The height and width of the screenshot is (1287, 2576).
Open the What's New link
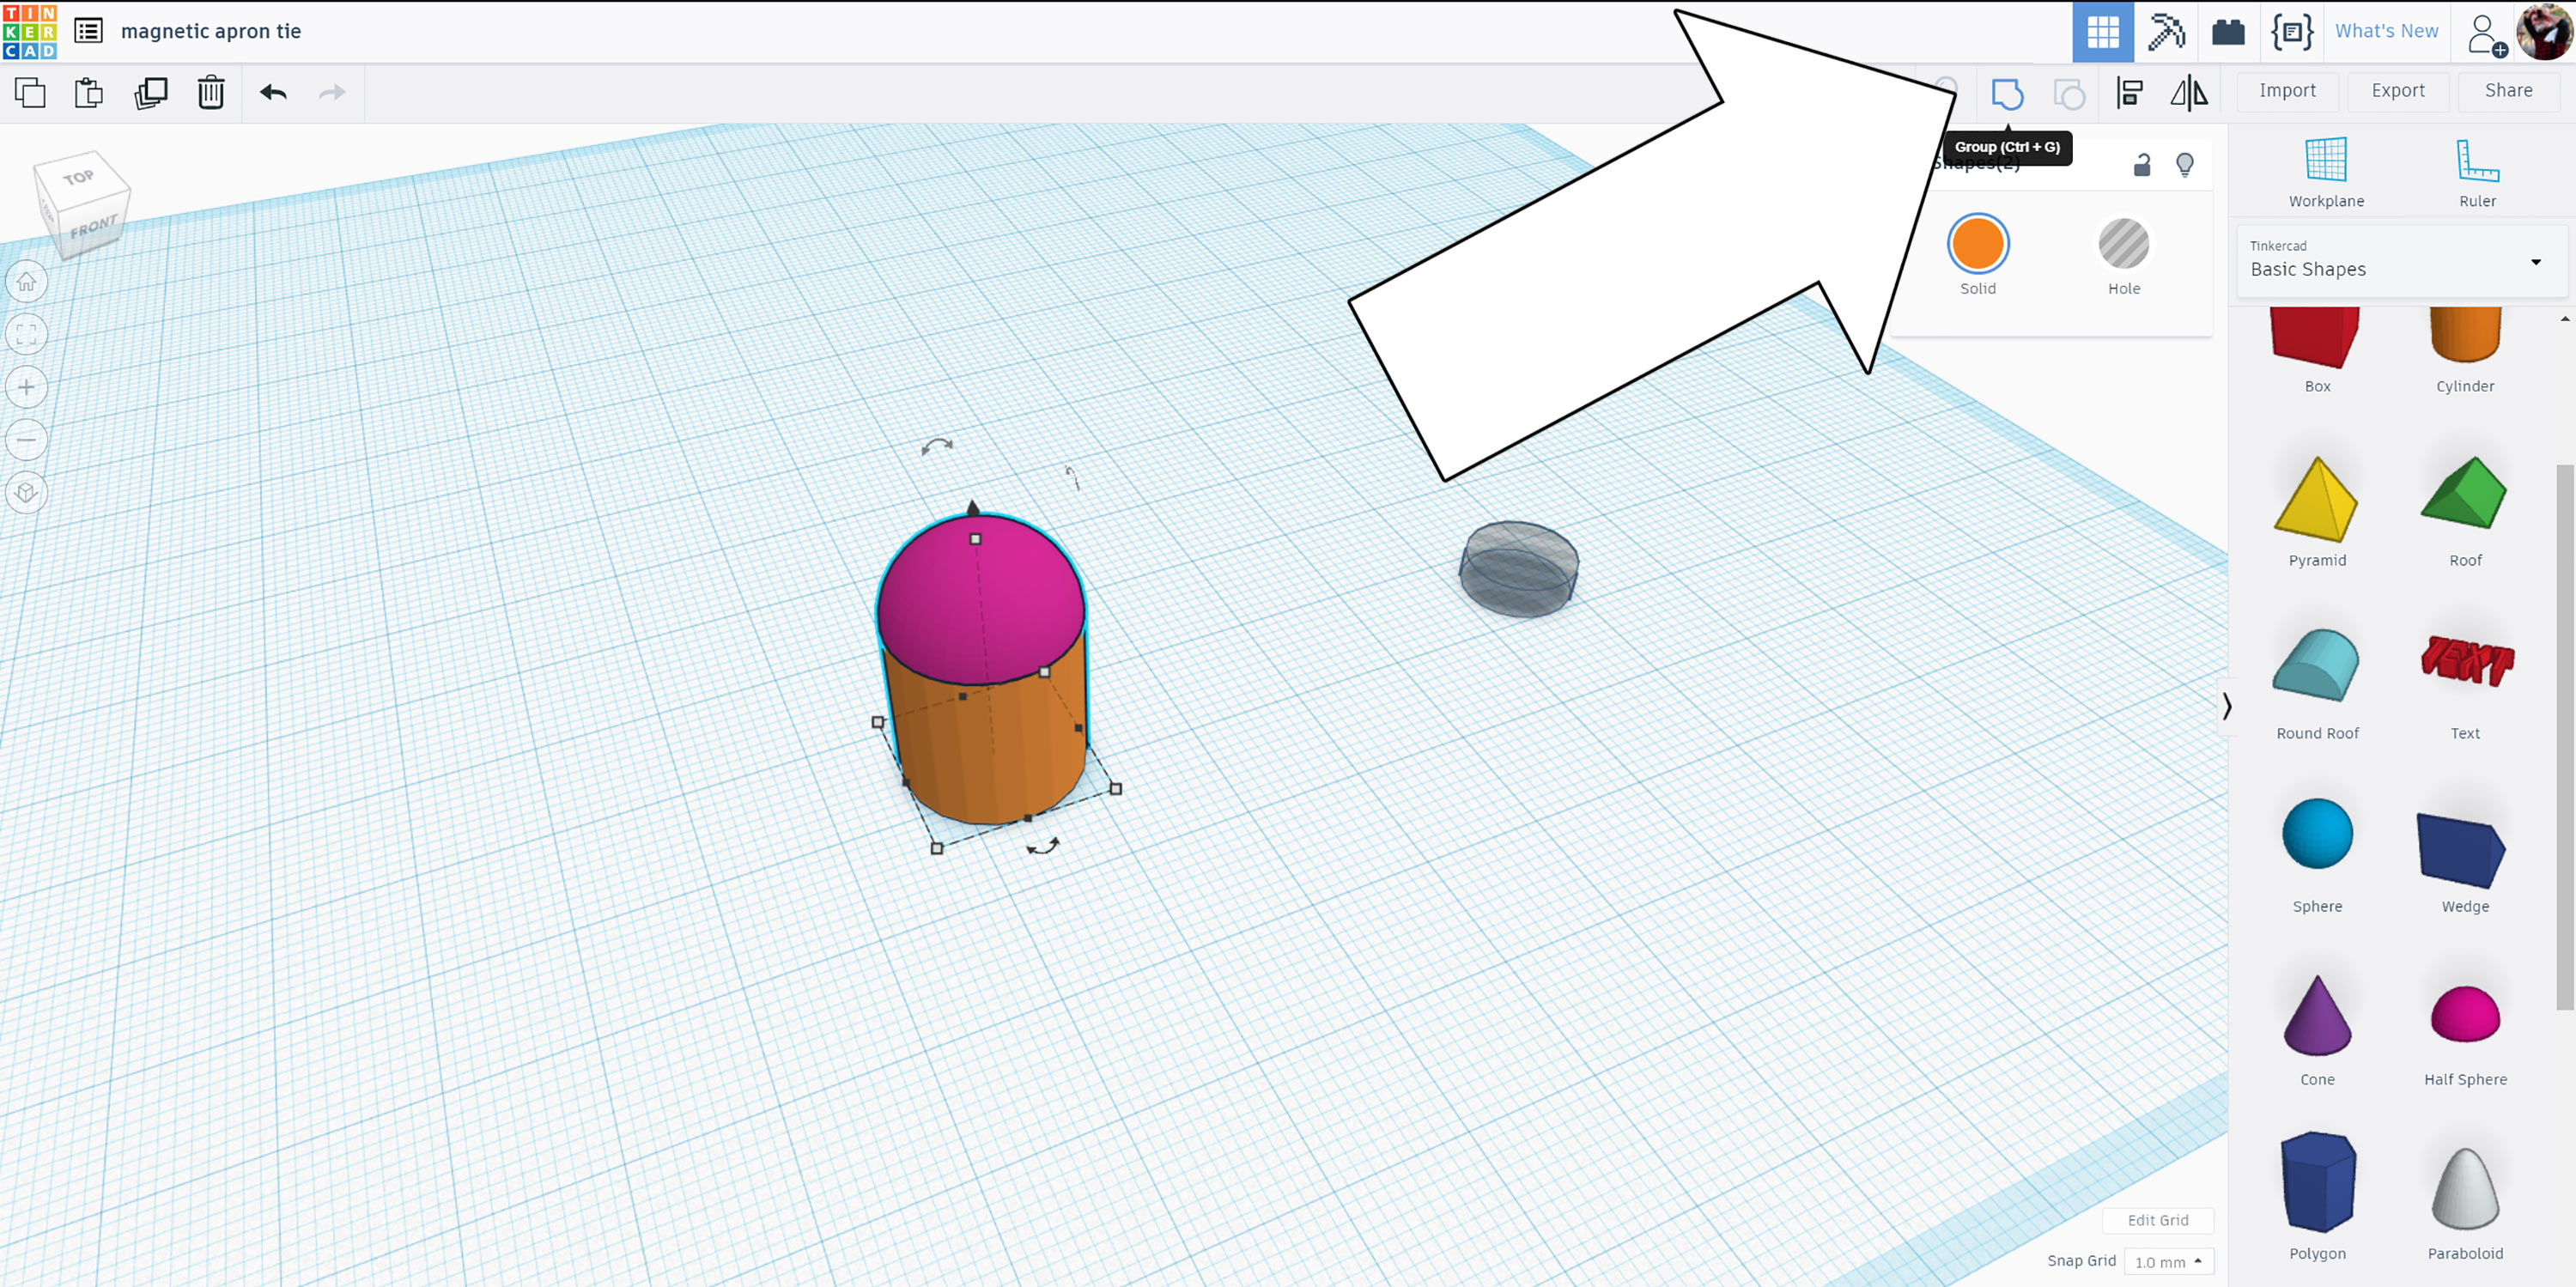coord(2386,31)
